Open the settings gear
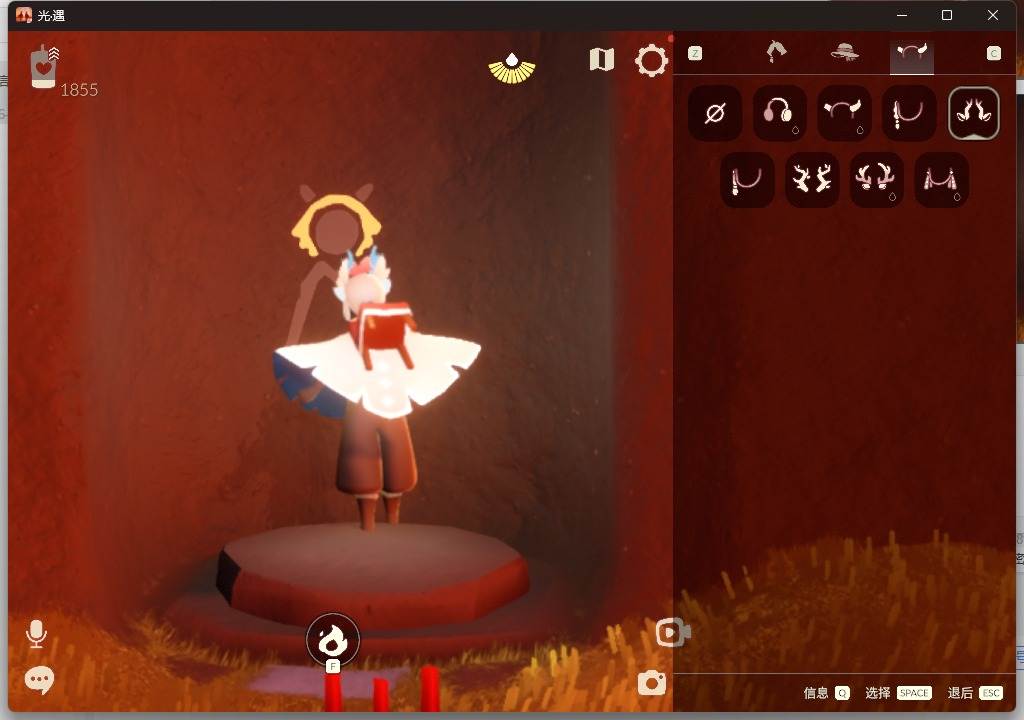Image resolution: width=1024 pixels, height=720 pixels. [x=651, y=61]
